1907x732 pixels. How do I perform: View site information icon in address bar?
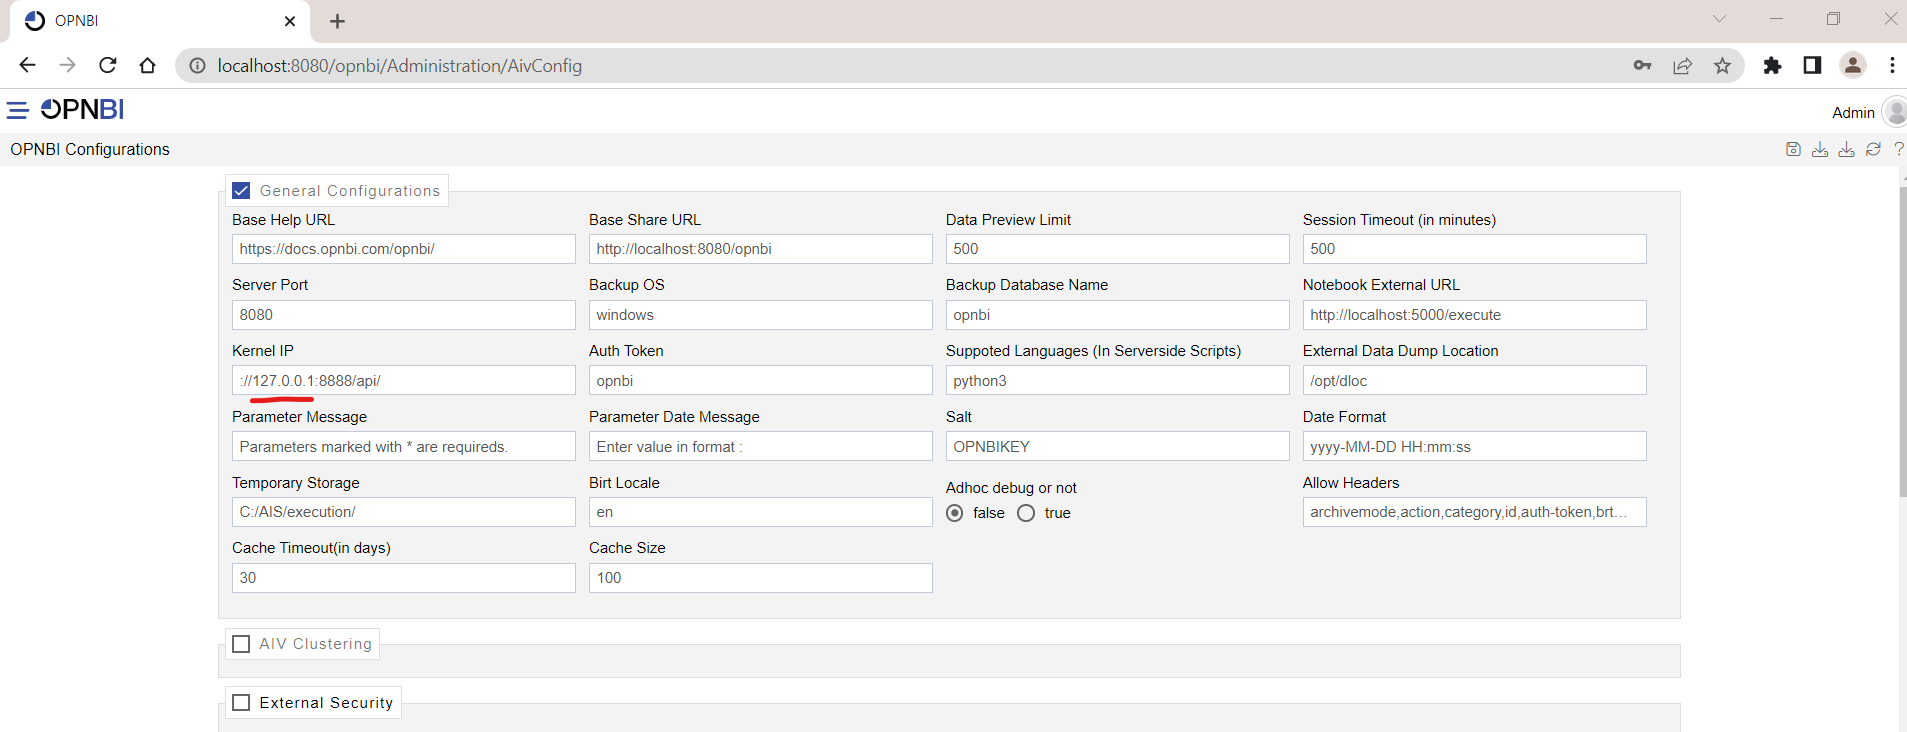pos(197,65)
